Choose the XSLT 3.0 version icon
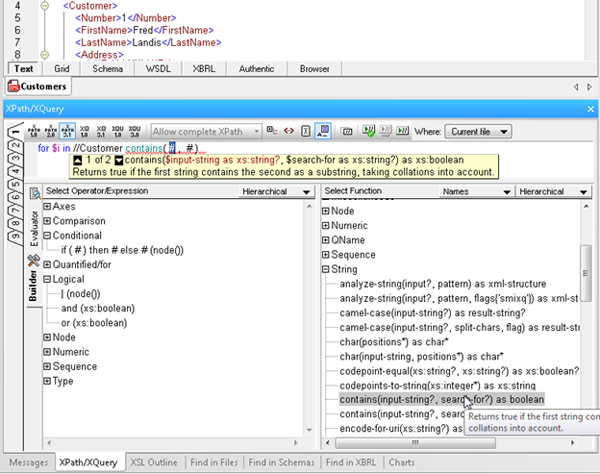 point(134,131)
